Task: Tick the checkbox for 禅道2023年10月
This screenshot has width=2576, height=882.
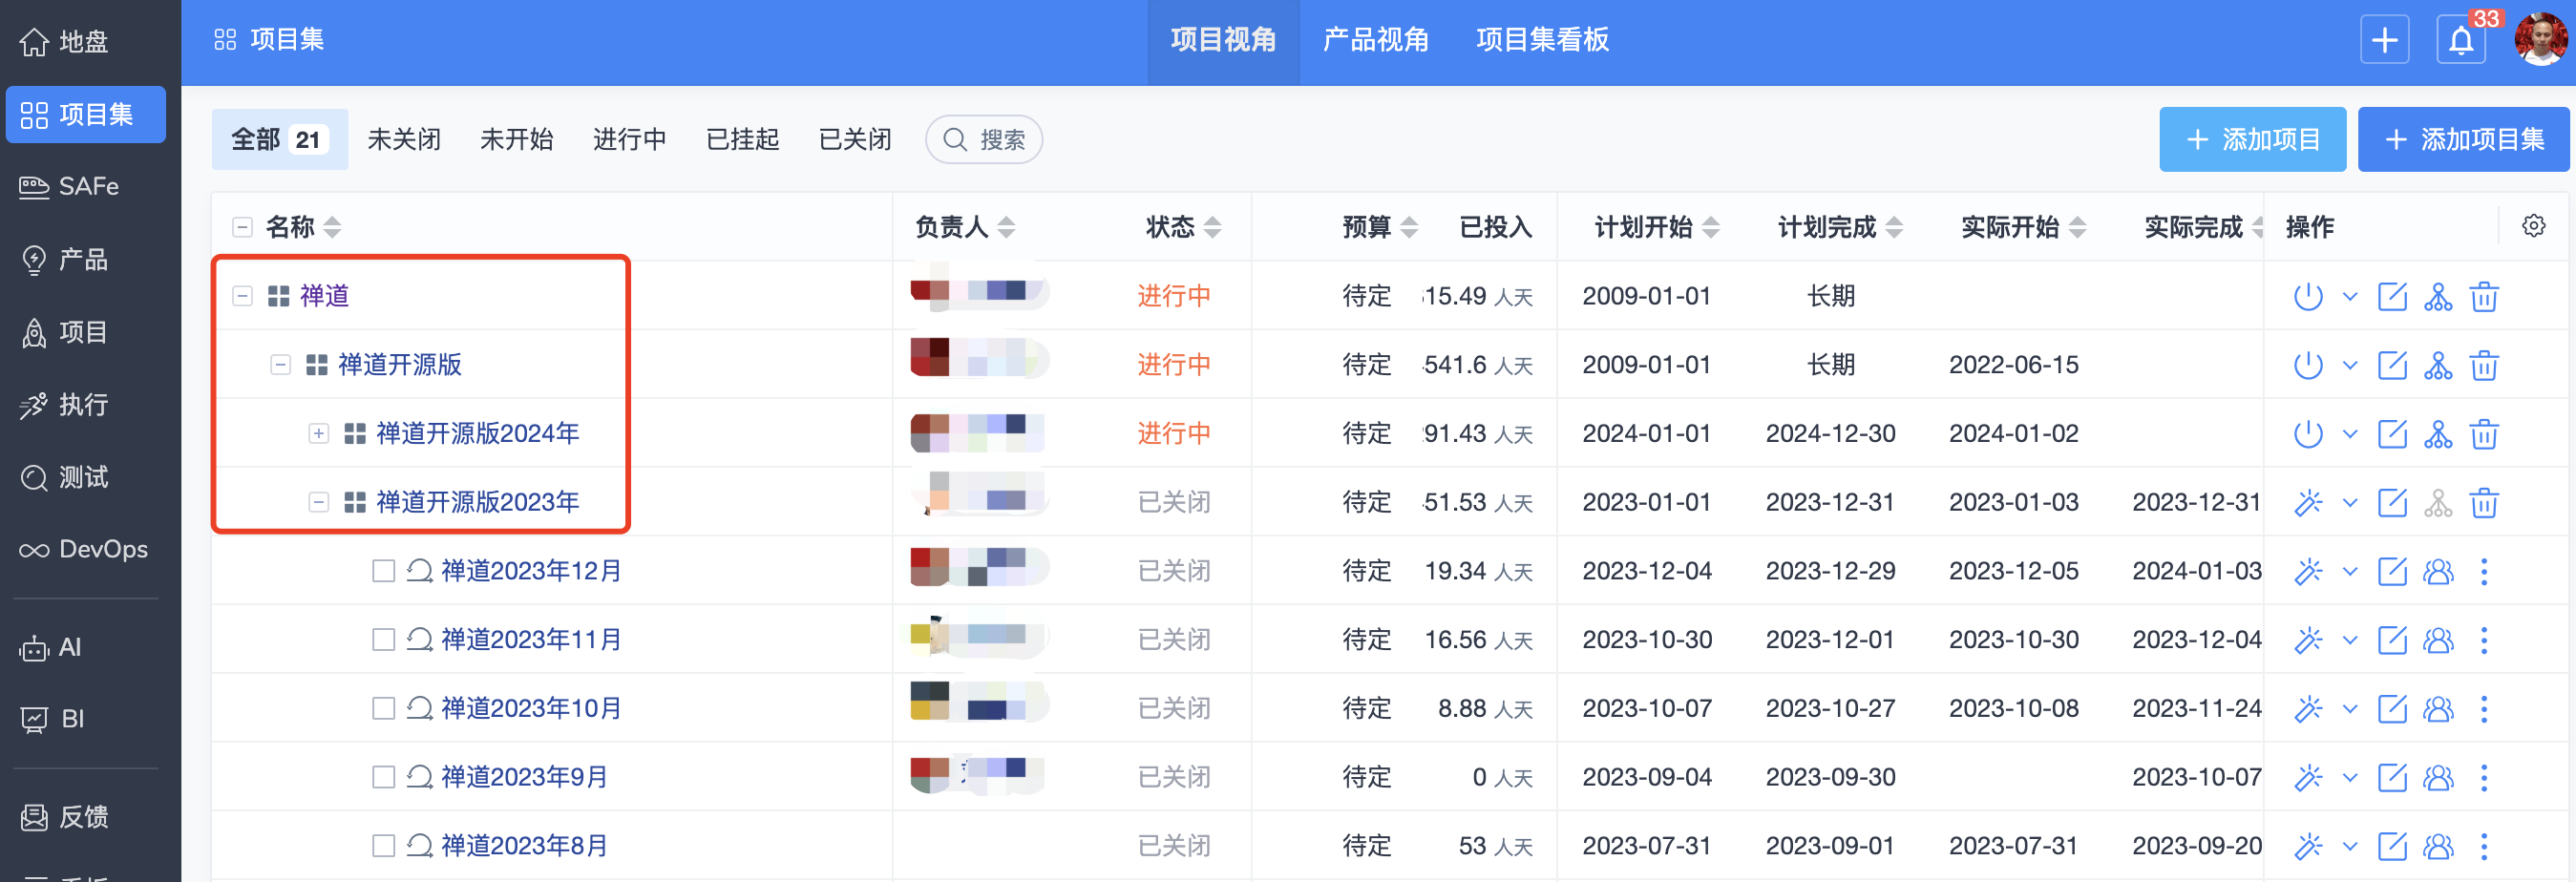Action: coord(383,708)
